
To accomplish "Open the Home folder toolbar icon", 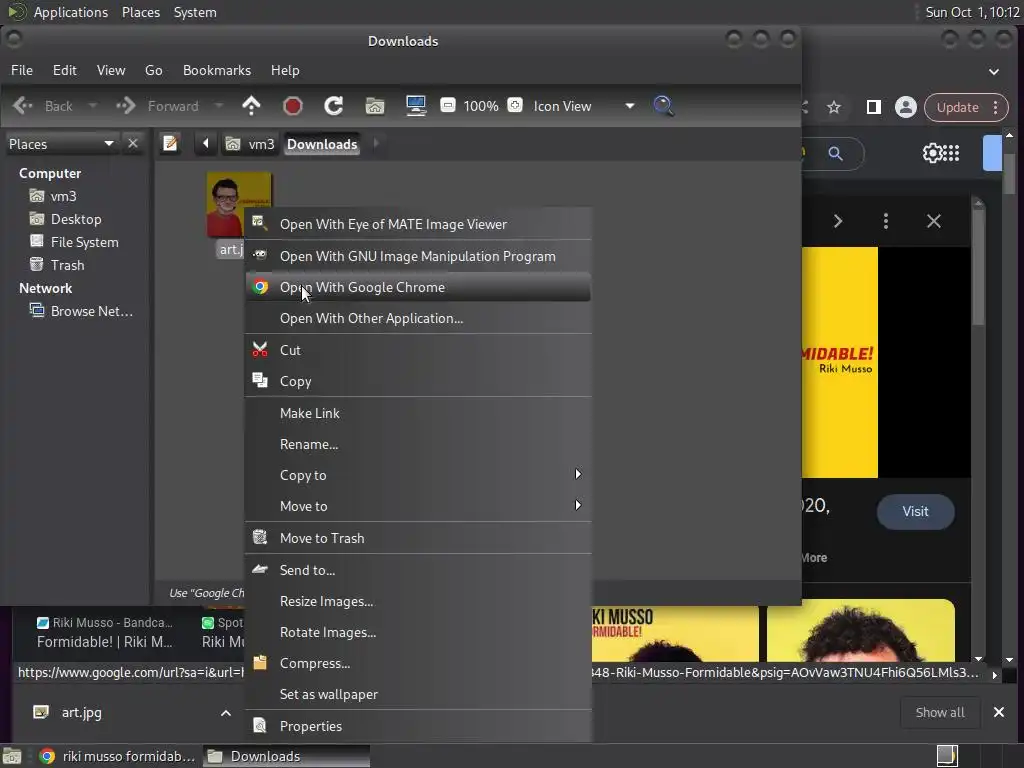I will pyautogui.click(x=375, y=106).
